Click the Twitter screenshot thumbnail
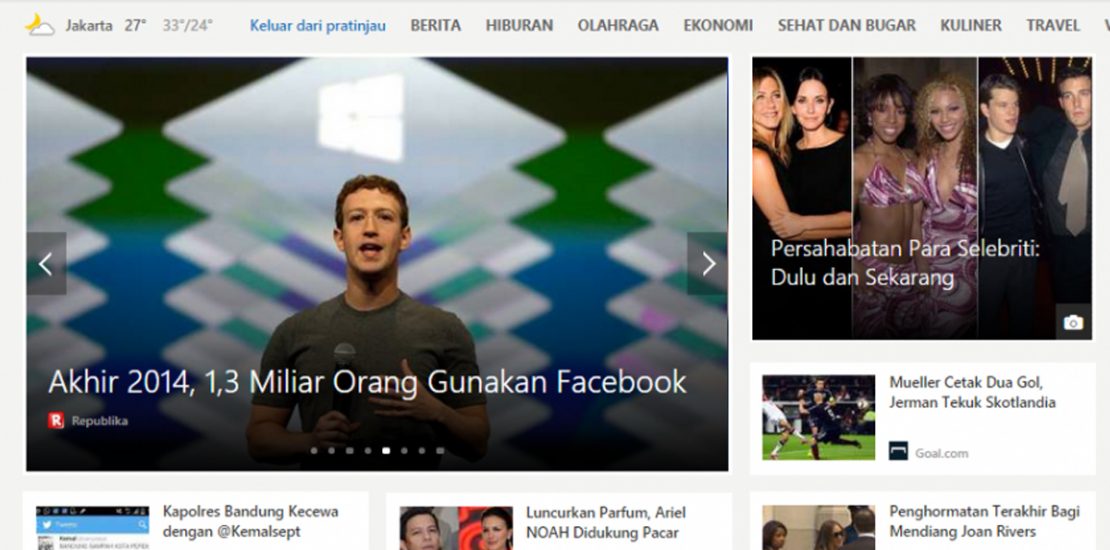 pyautogui.click(x=93, y=527)
